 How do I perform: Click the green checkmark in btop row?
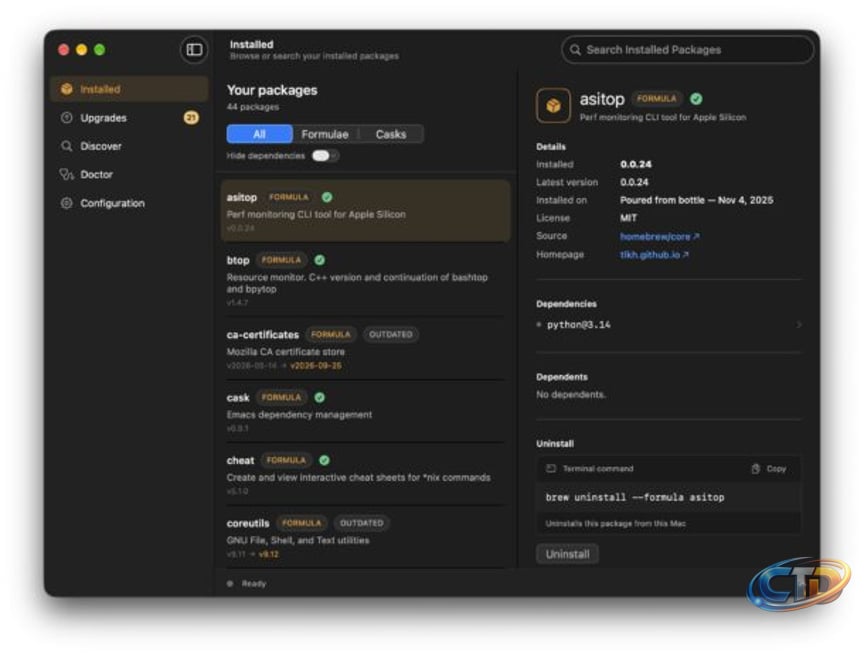tap(320, 259)
